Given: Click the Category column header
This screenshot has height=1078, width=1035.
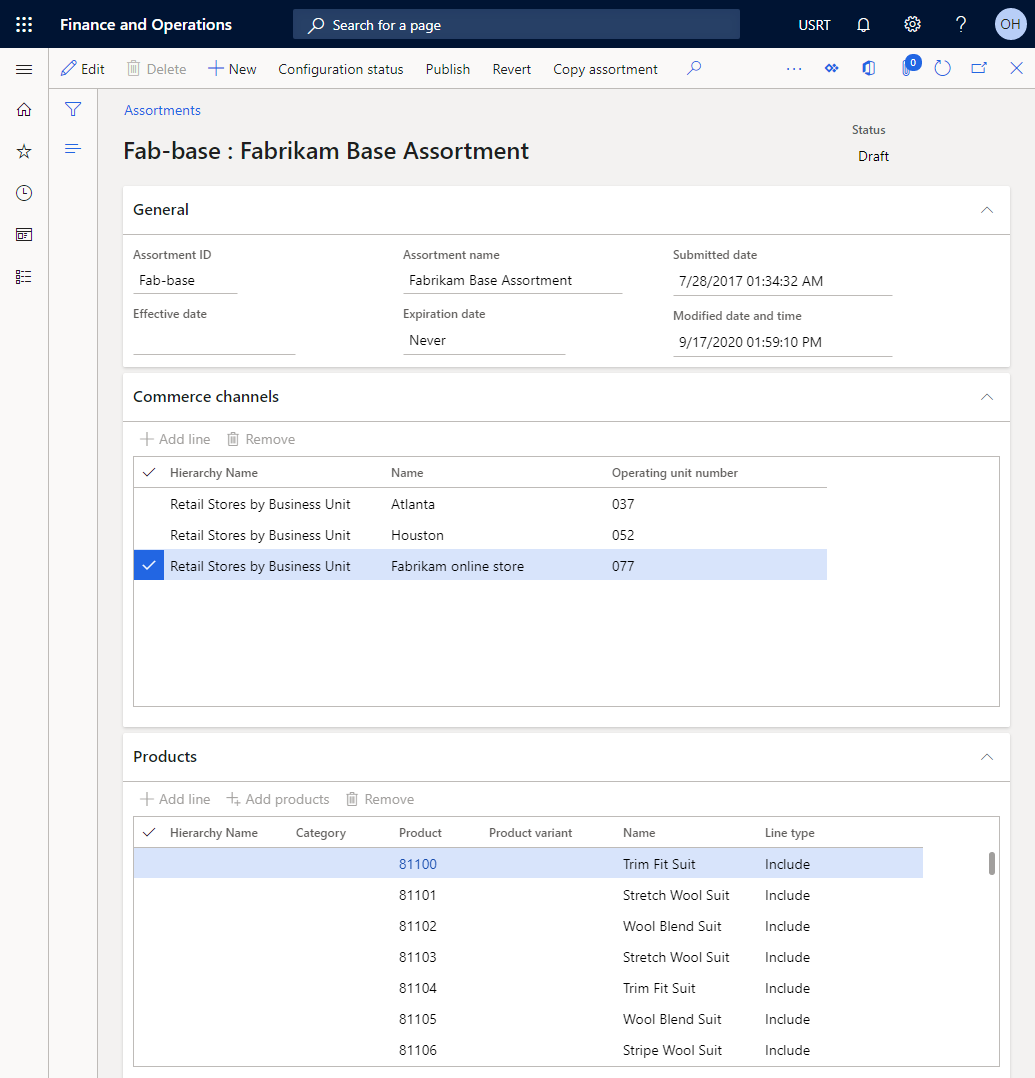Looking at the screenshot, I should [x=320, y=833].
